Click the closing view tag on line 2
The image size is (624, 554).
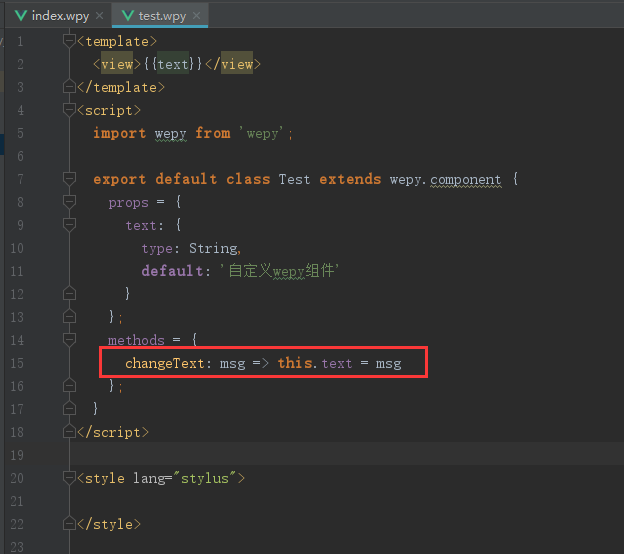(x=233, y=64)
